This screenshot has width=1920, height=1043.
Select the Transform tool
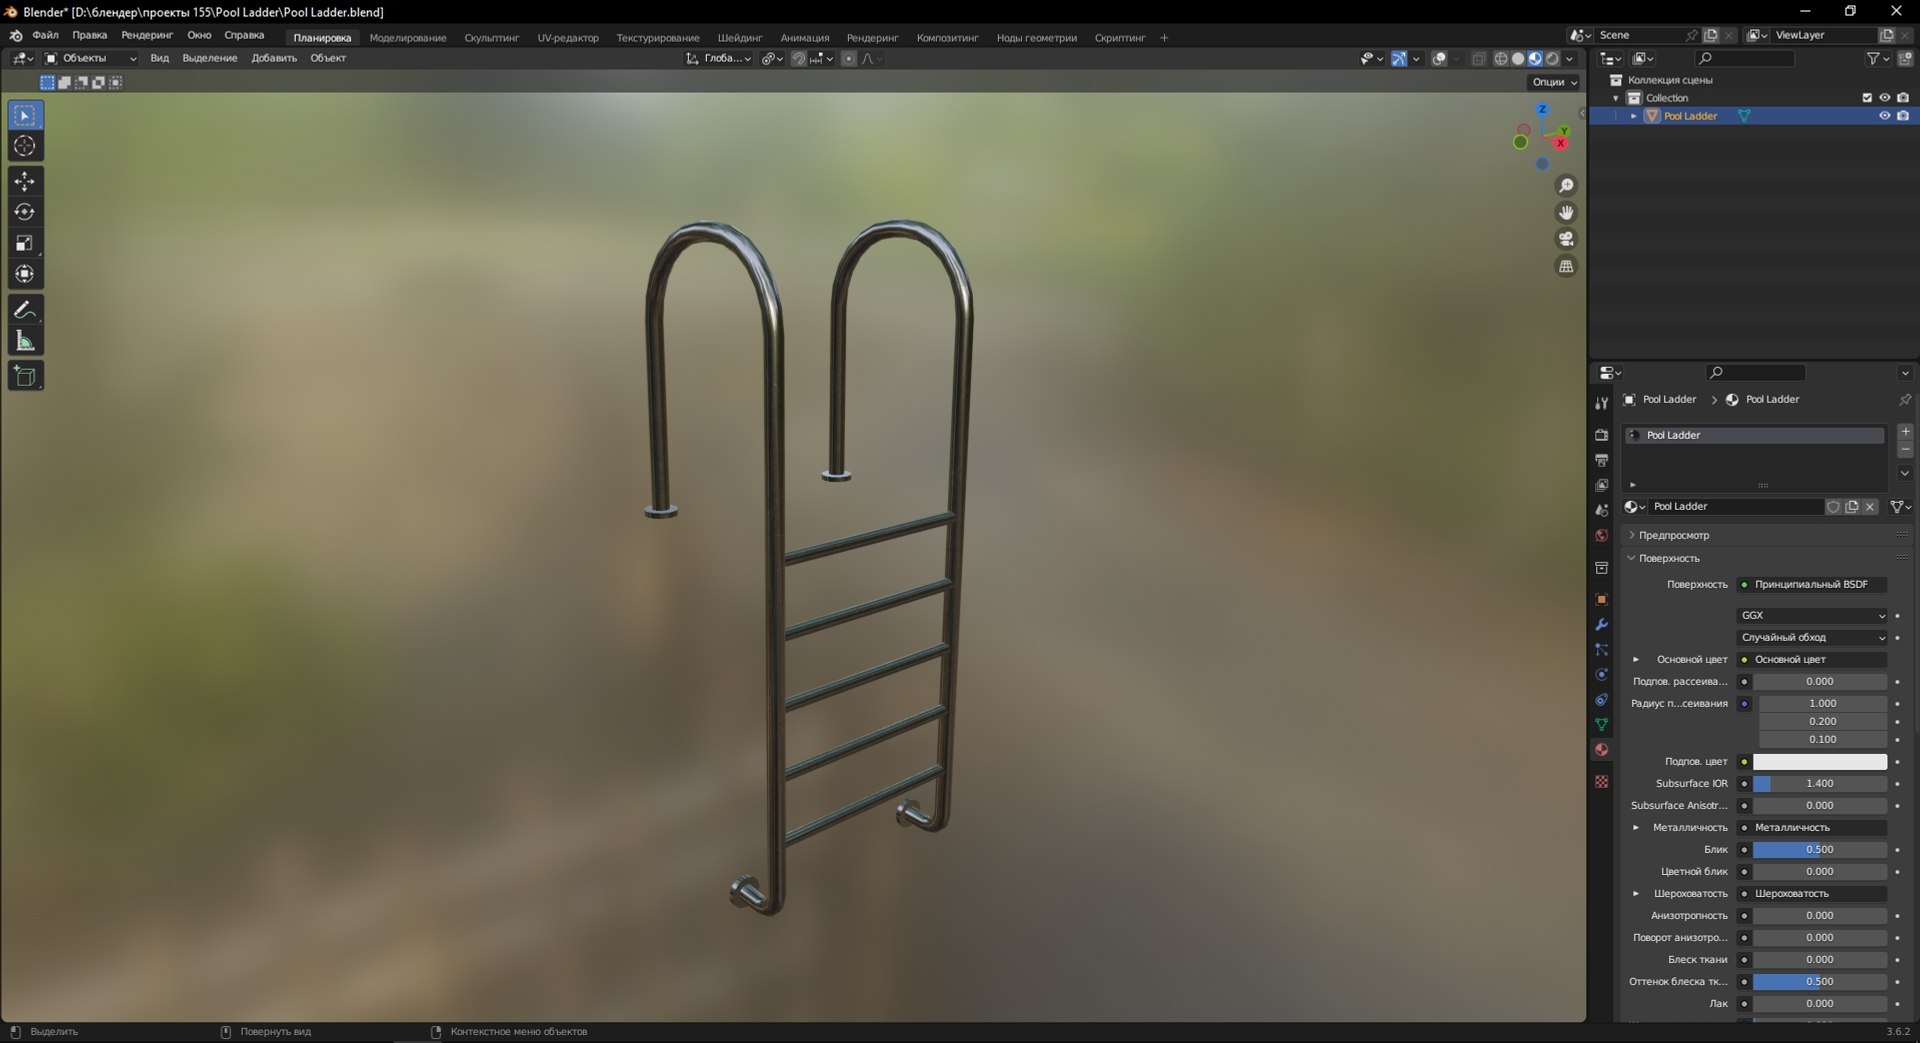[x=25, y=274]
